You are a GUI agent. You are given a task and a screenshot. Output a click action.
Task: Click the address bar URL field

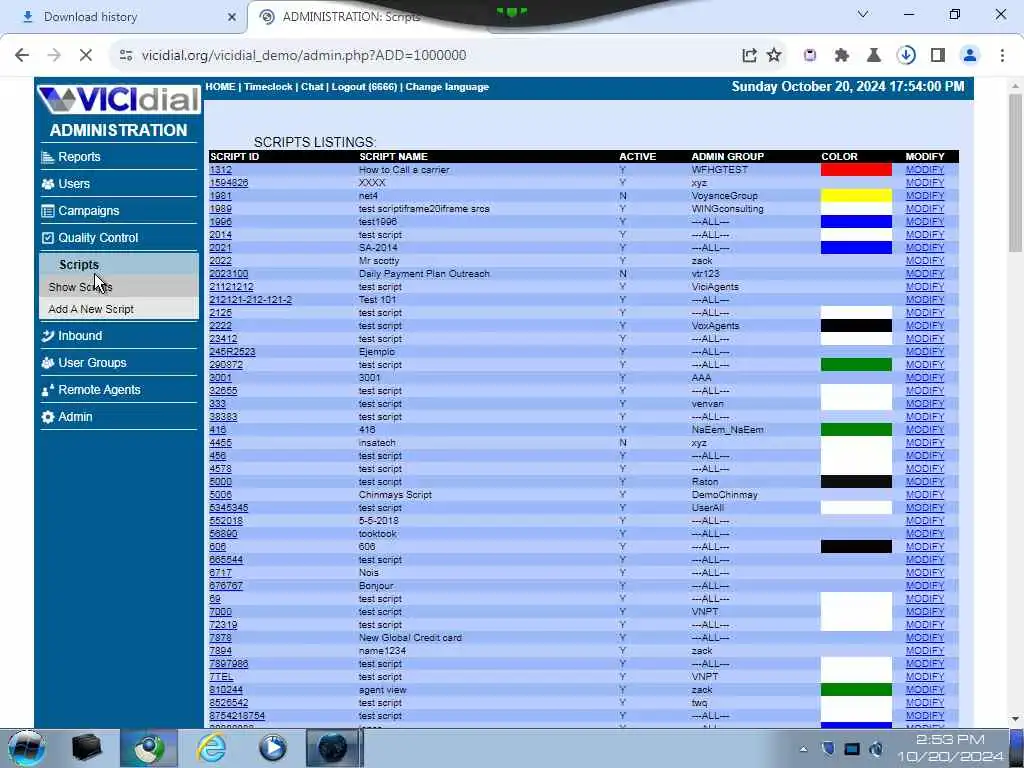click(431, 56)
